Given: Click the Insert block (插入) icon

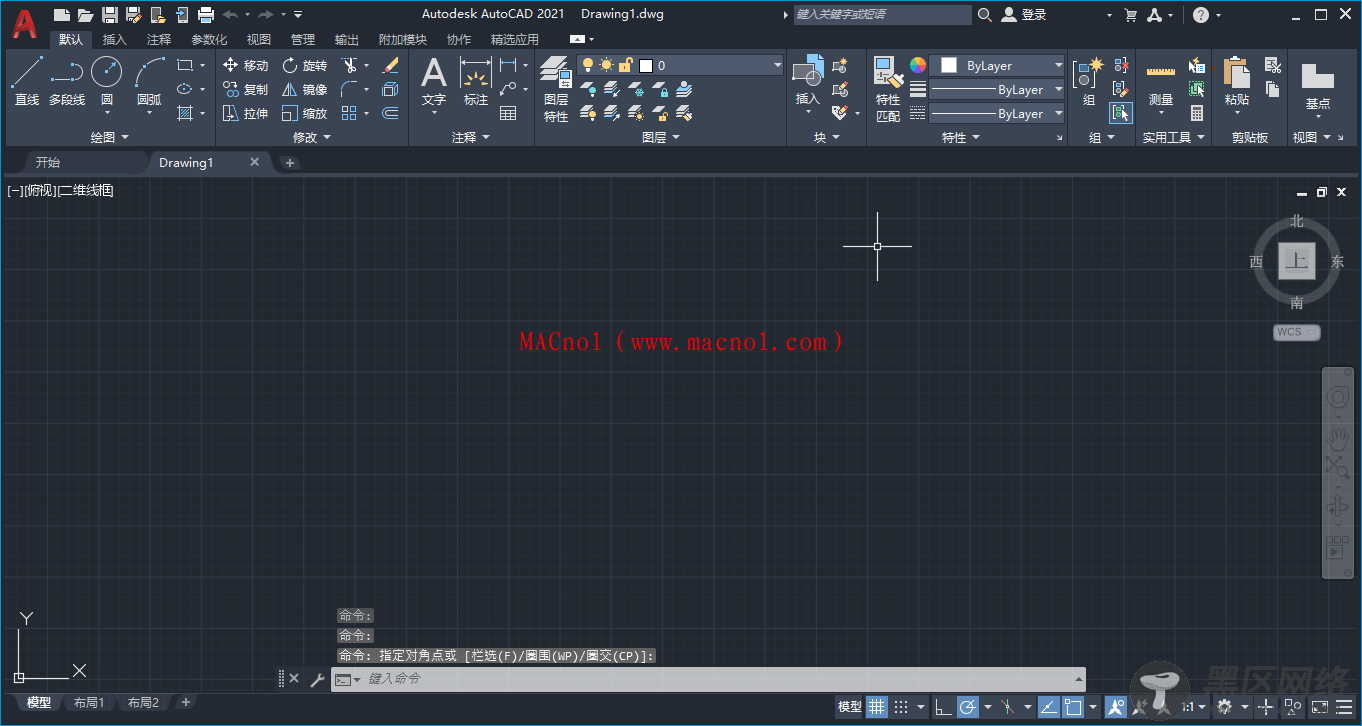Looking at the screenshot, I should [807, 82].
